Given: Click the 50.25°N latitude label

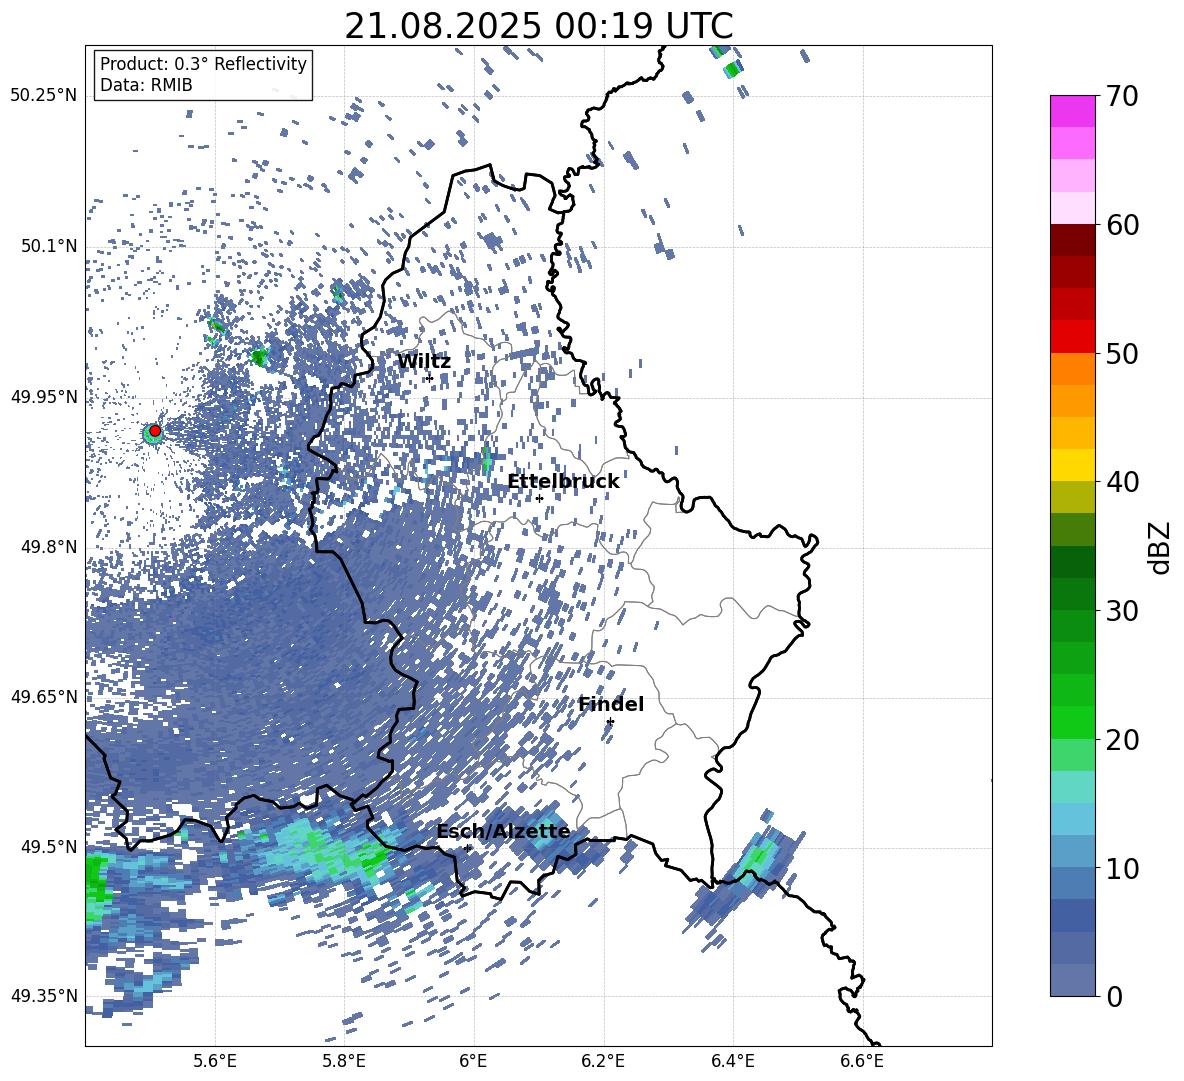Looking at the screenshot, I should 43,96.
